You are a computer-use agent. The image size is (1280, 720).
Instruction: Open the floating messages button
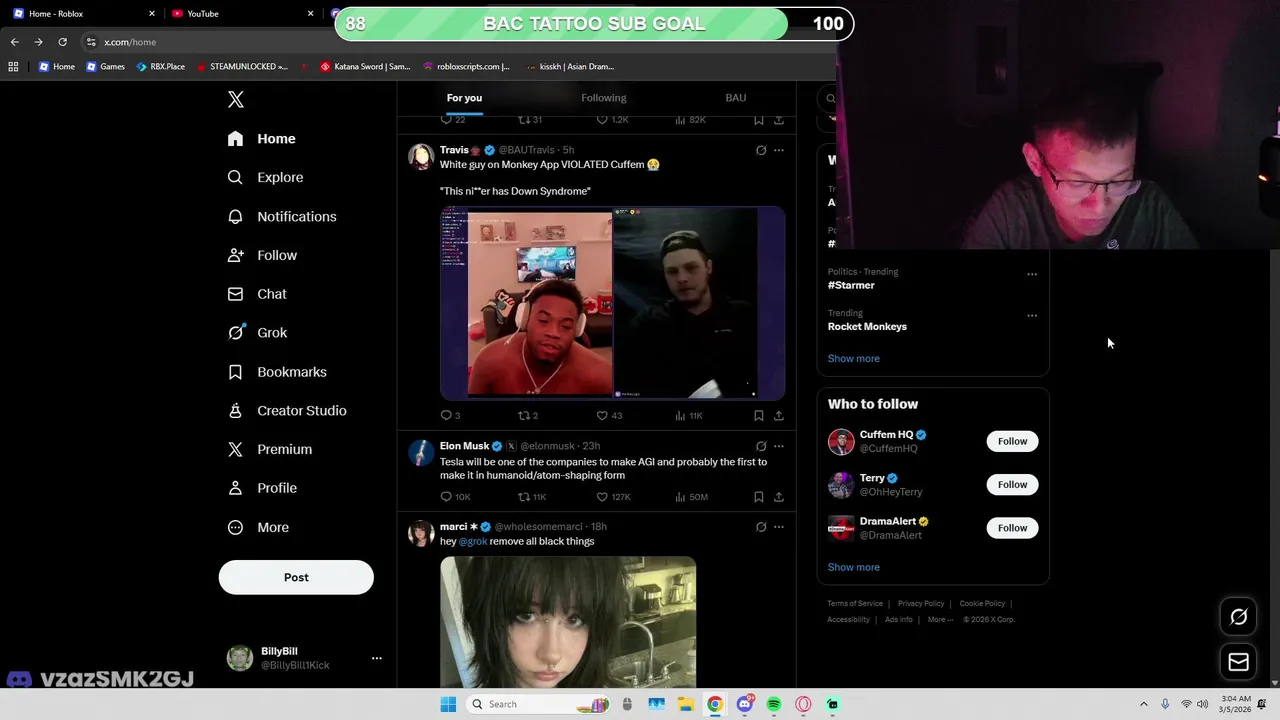coord(1238,662)
